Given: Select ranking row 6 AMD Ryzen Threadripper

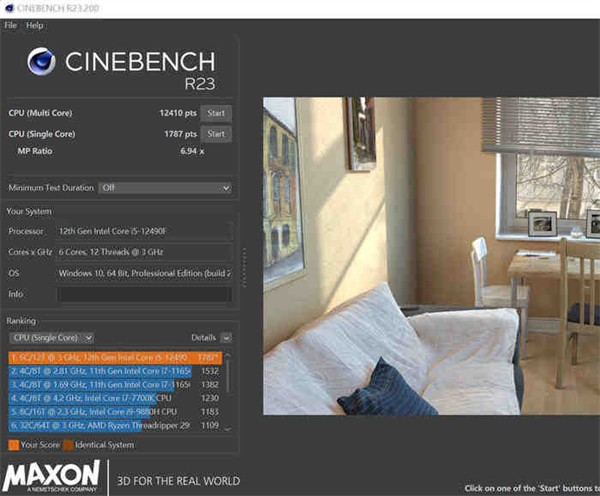Looking at the screenshot, I should pyautogui.click(x=115, y=425).
